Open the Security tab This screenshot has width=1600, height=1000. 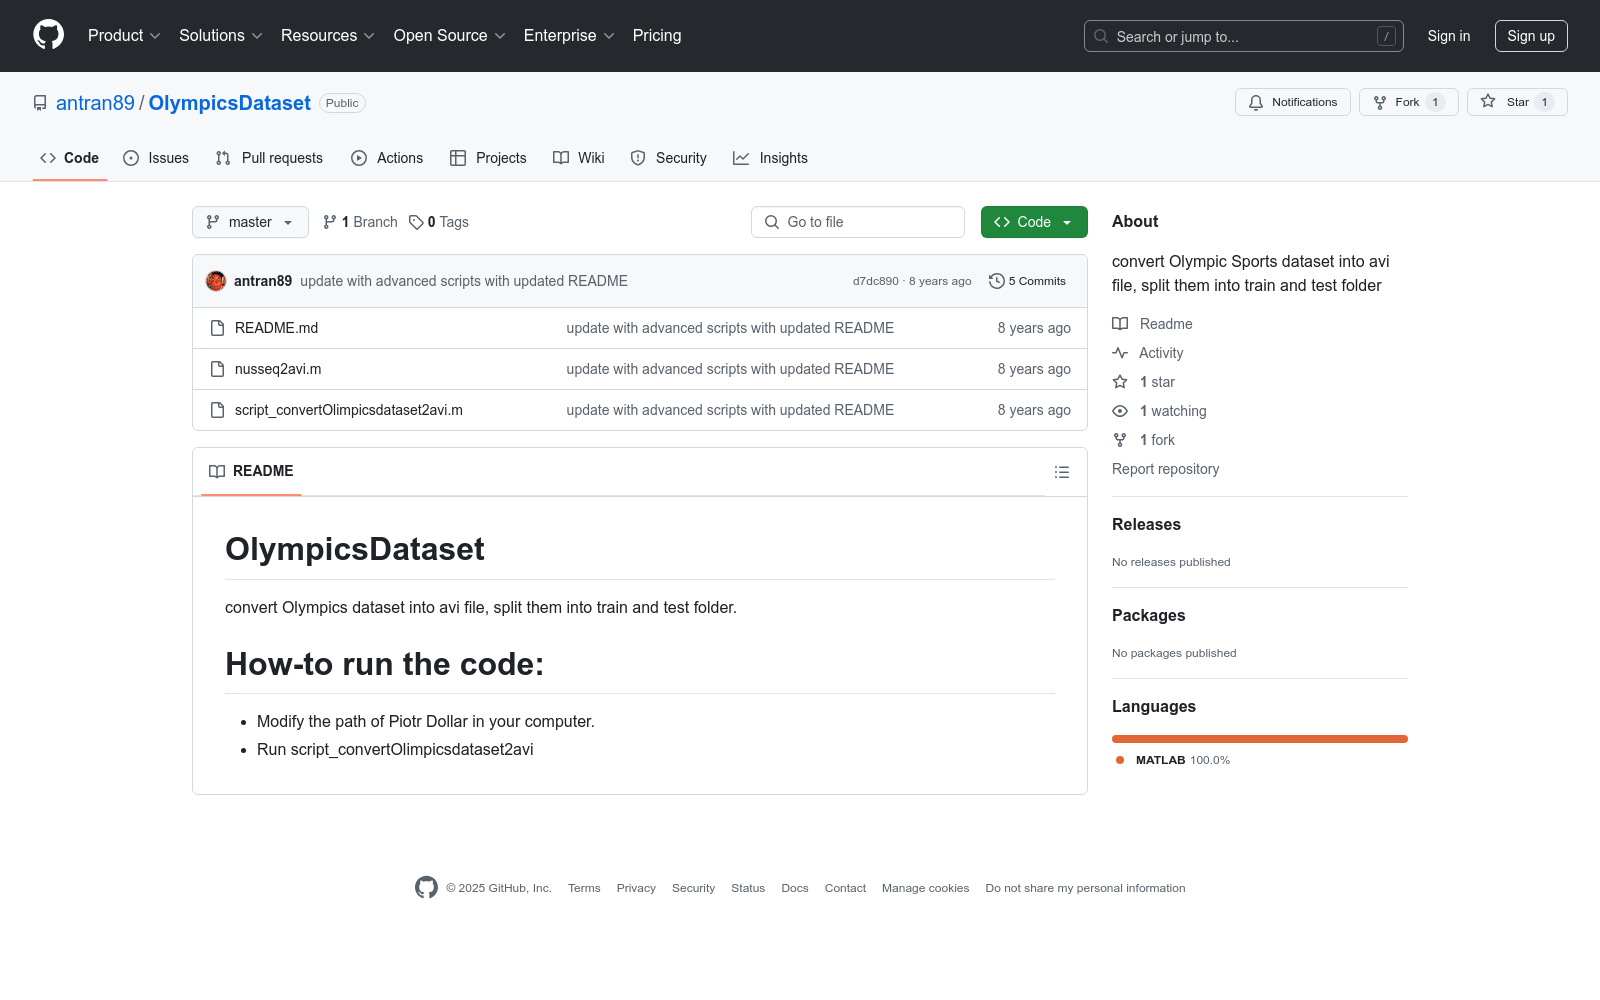pyautogui.click(x=668, y=158)
